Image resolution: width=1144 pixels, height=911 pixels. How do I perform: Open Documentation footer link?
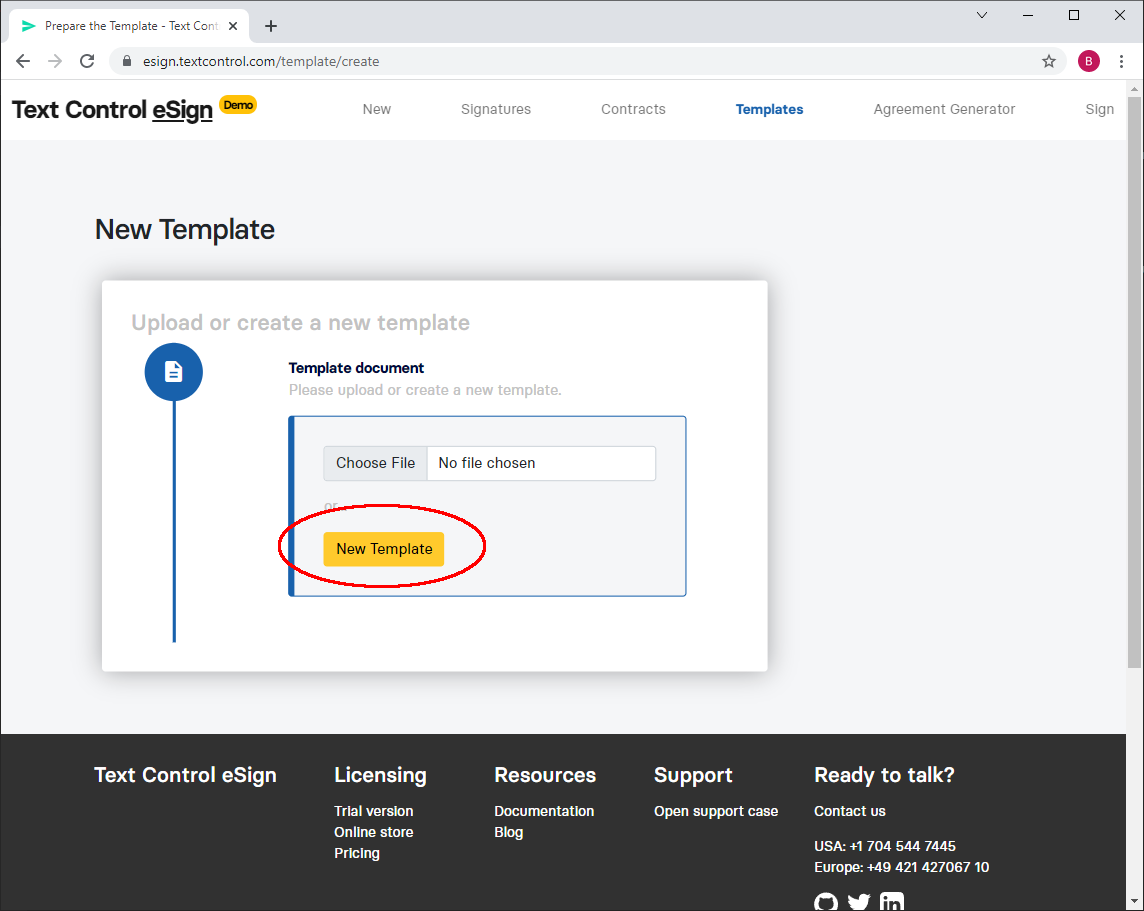[x=544, y=811]
